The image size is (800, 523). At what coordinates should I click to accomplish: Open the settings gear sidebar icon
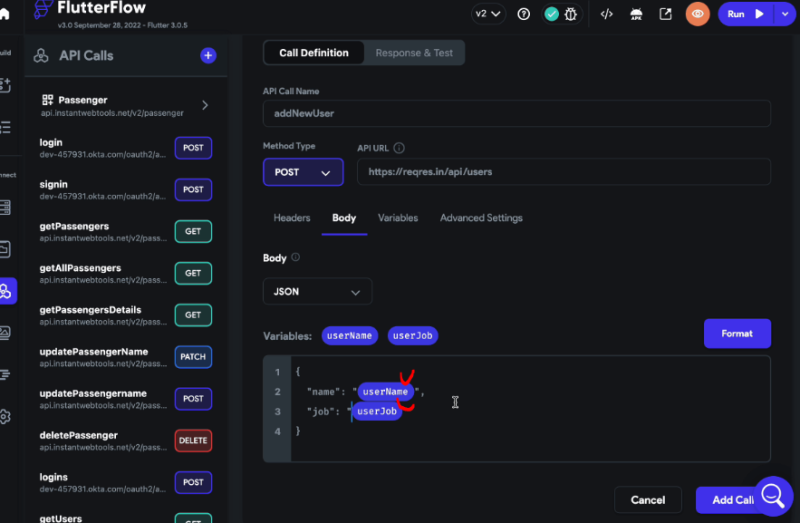5,416
